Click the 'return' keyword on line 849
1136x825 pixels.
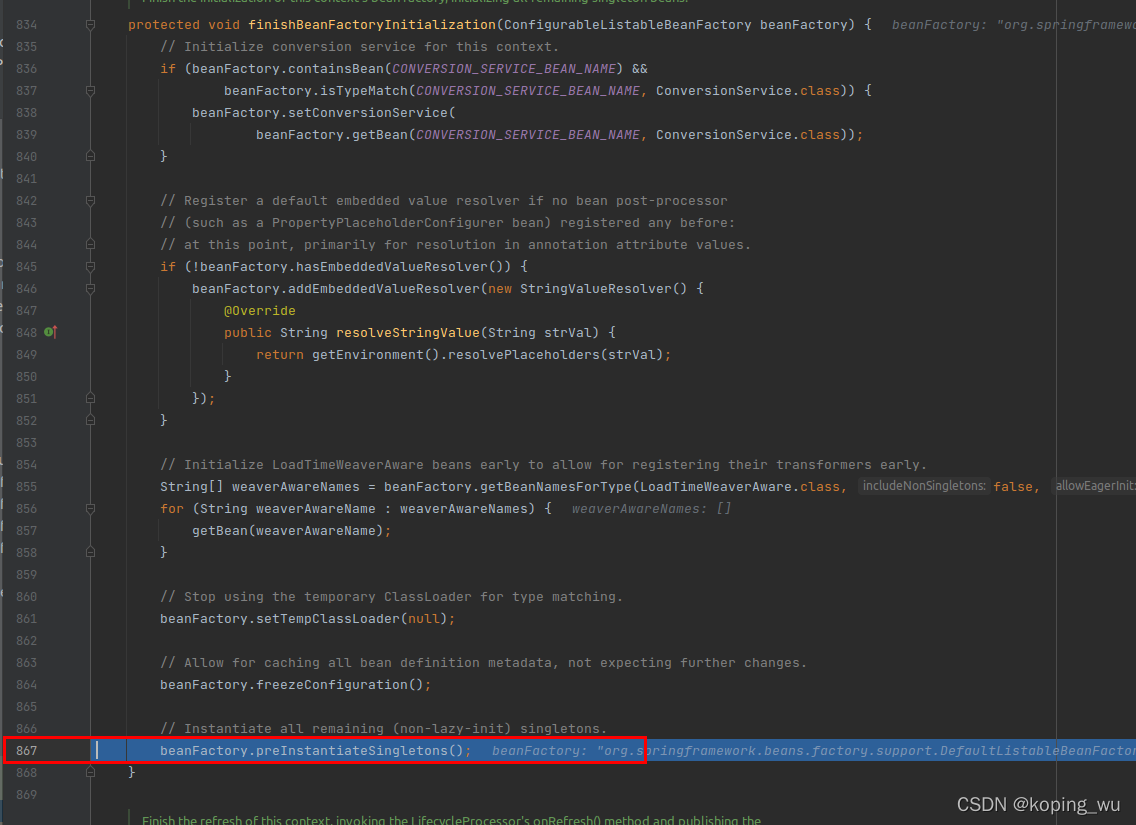point(280,355)
